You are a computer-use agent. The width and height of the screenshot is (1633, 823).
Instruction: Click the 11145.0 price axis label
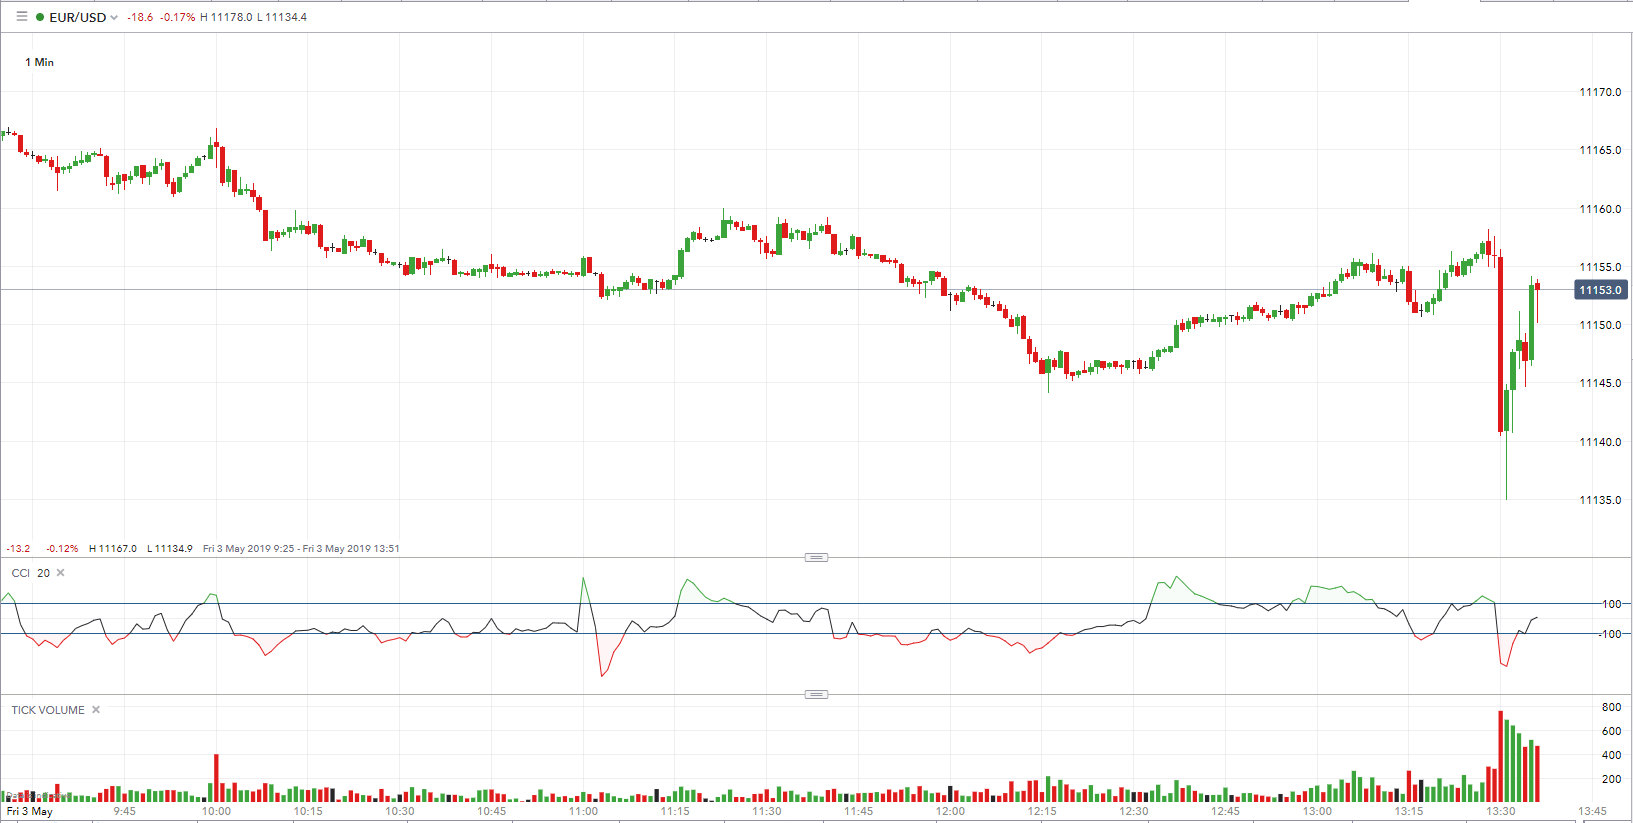pyautogui.click(x=1600, y=383)
